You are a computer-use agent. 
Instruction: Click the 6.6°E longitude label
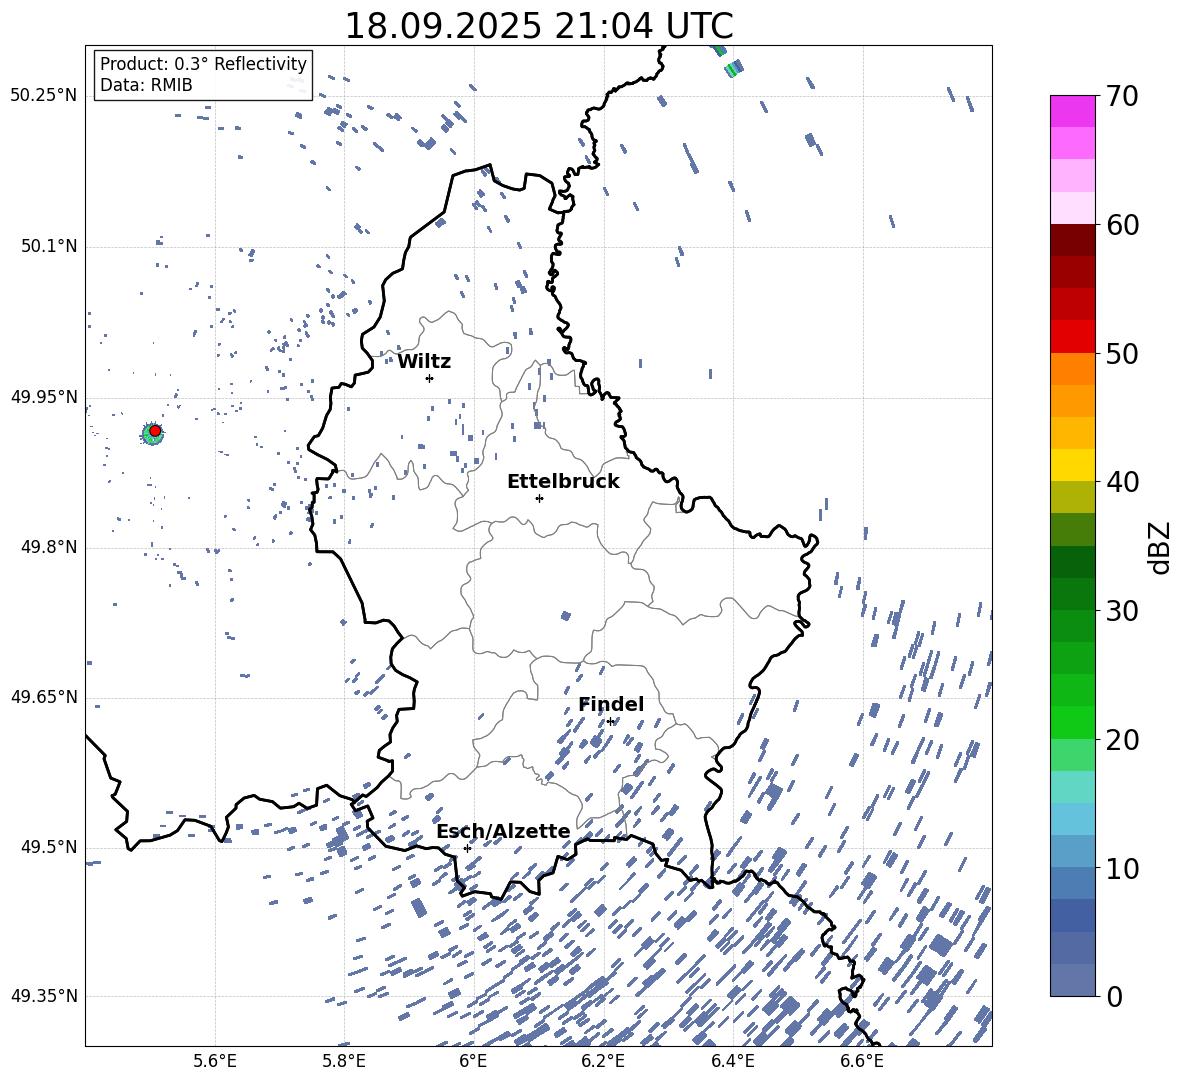[x=862, y=1061]
